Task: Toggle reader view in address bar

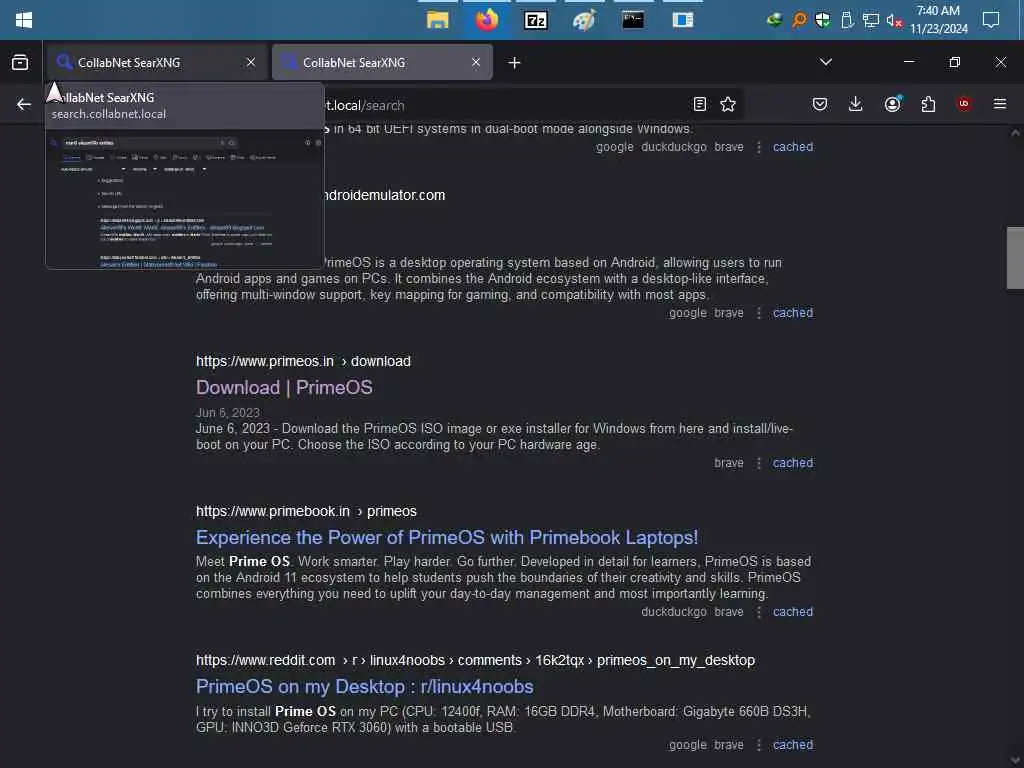Action: 699,104
